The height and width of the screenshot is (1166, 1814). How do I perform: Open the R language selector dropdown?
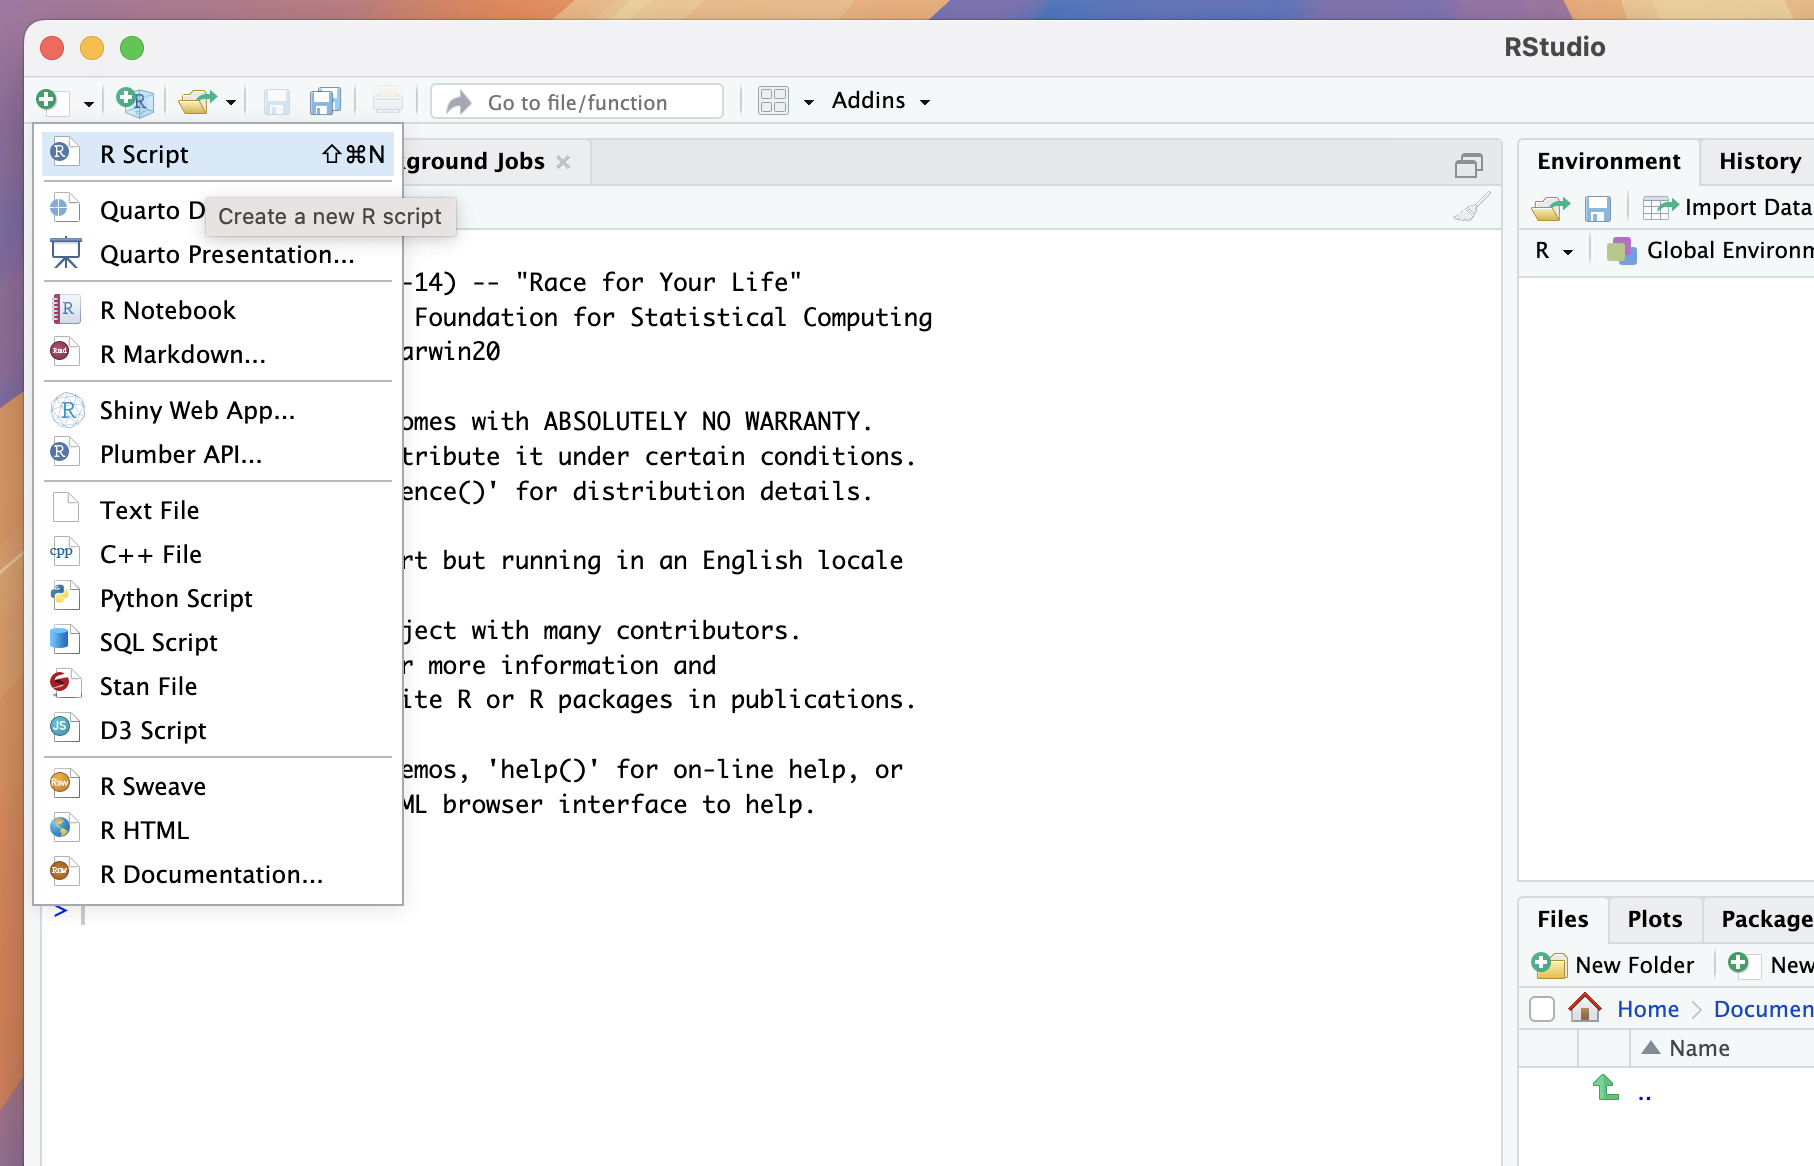pos(1554,251)
